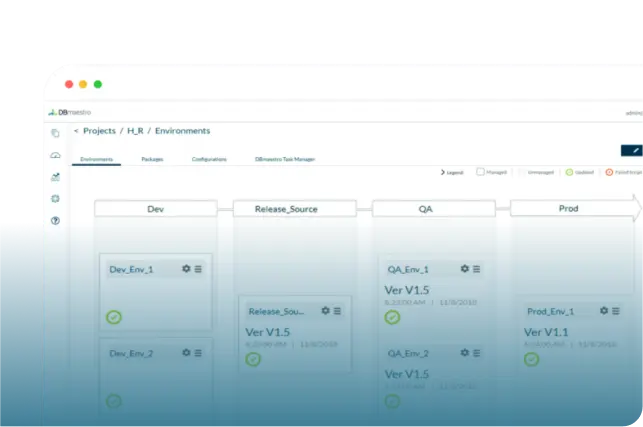This screenshot has width=643, height=427.
Task: Open the QA_Env_2 settings gear
Action: [465, 353]
